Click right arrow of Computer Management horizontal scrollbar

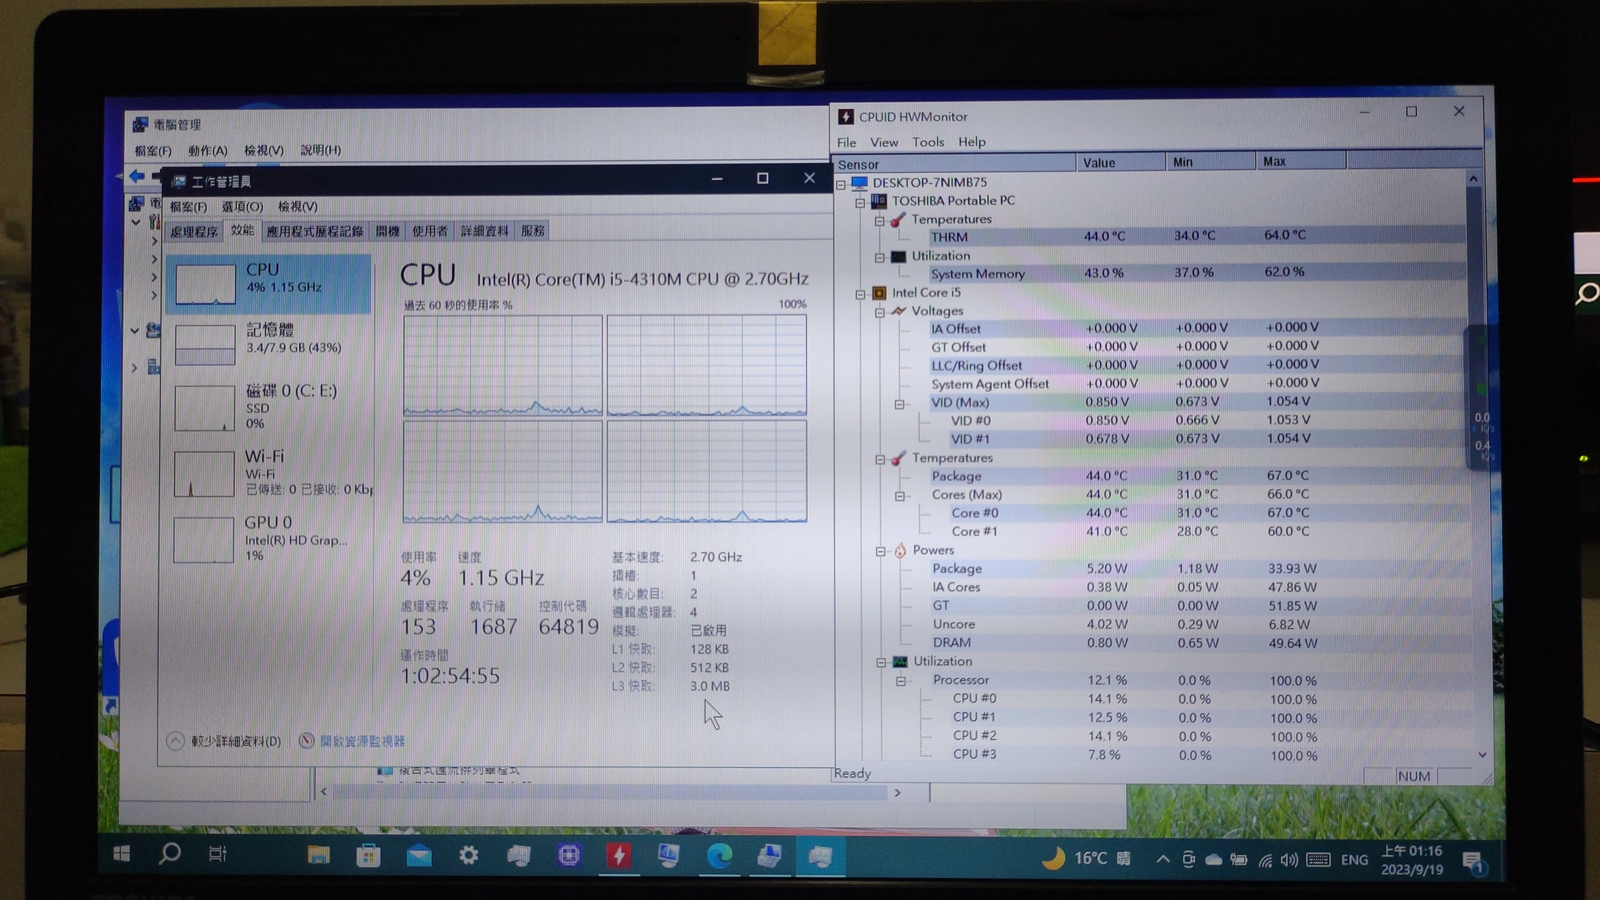897,792
